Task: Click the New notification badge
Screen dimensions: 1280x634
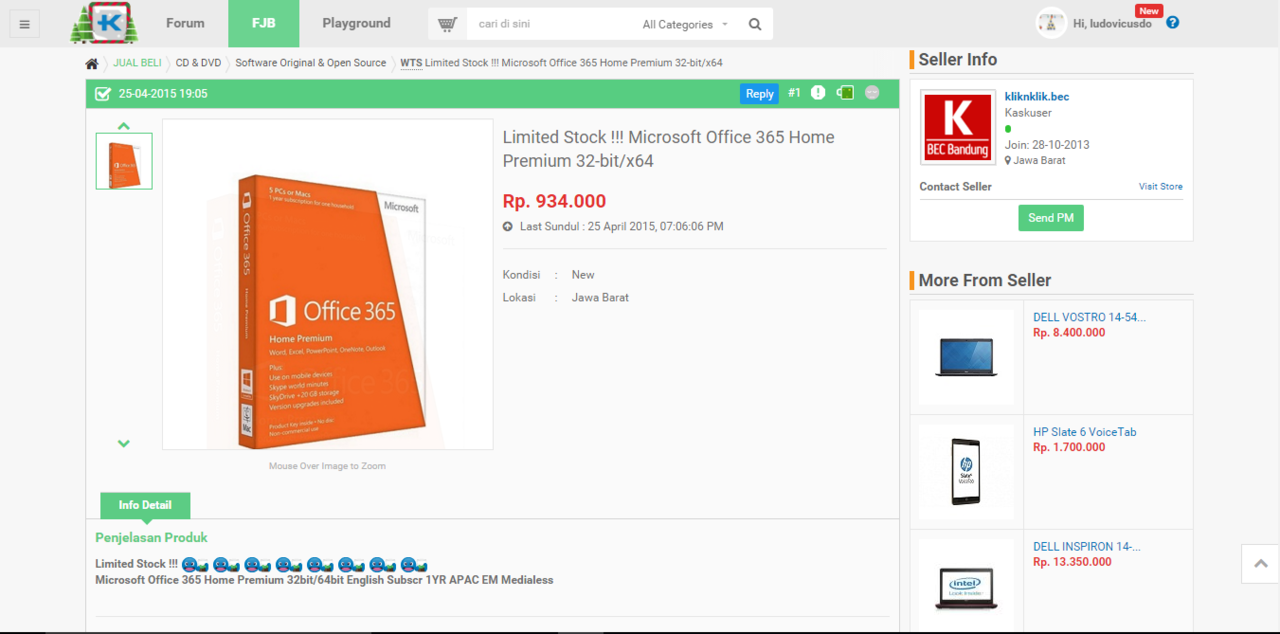Action: coord(1149,11)
